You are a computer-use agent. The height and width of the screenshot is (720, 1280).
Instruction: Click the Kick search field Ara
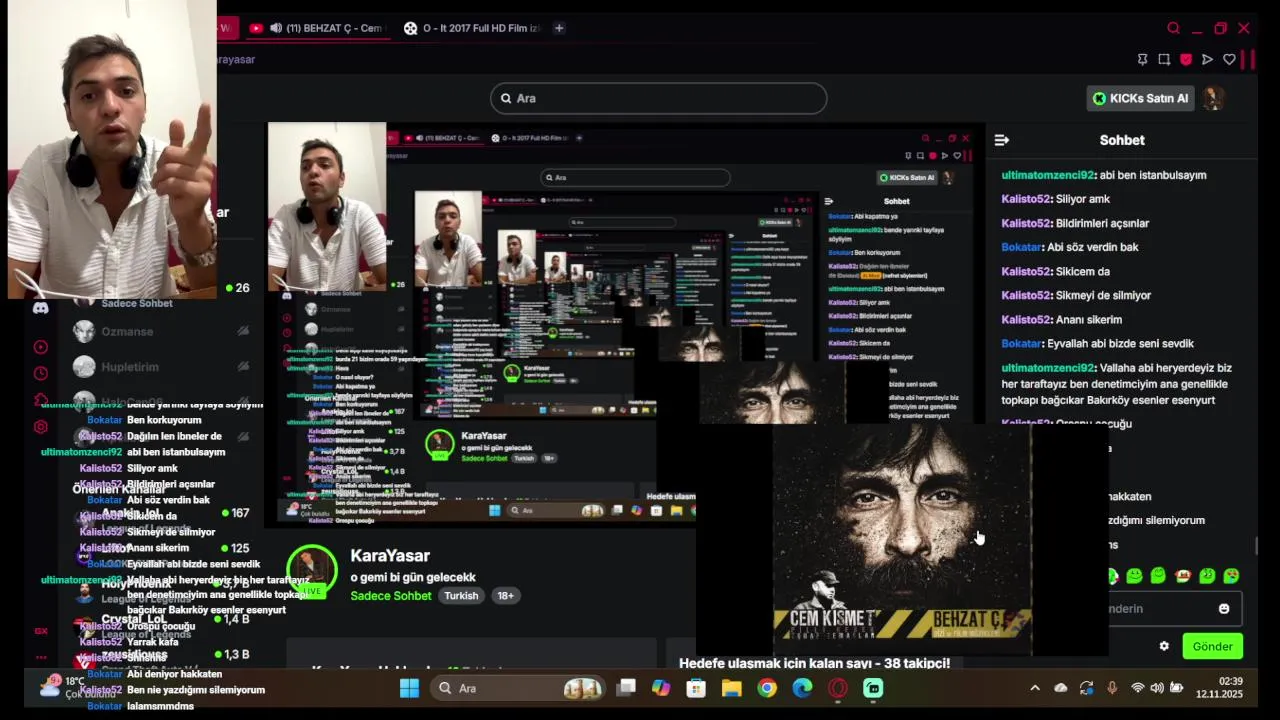pyautogui.click(x=659, y=98)
